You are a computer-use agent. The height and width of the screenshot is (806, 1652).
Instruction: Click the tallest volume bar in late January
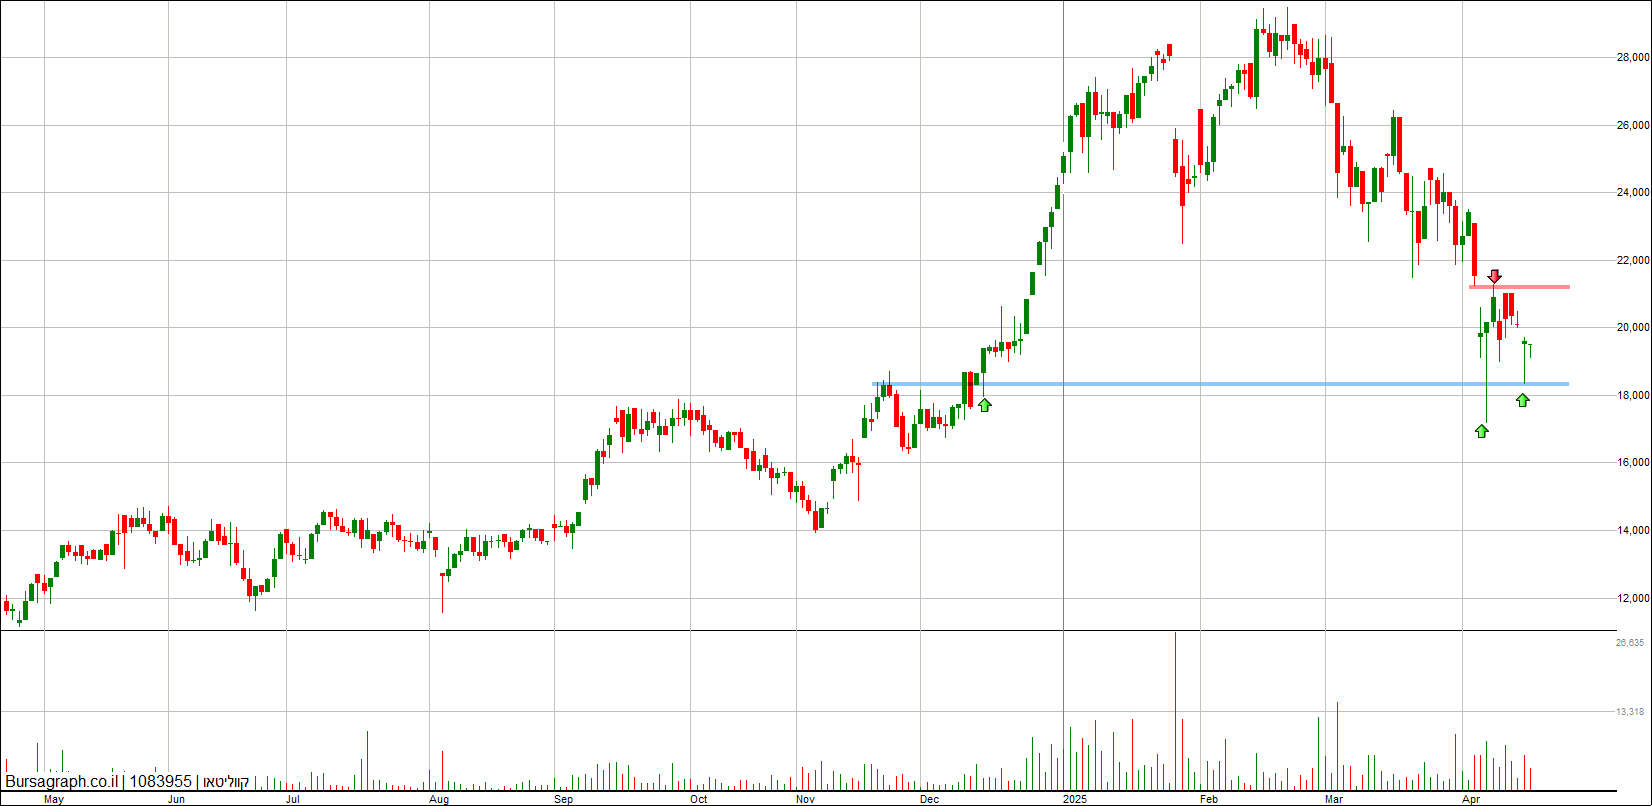tap(1175, 711)
